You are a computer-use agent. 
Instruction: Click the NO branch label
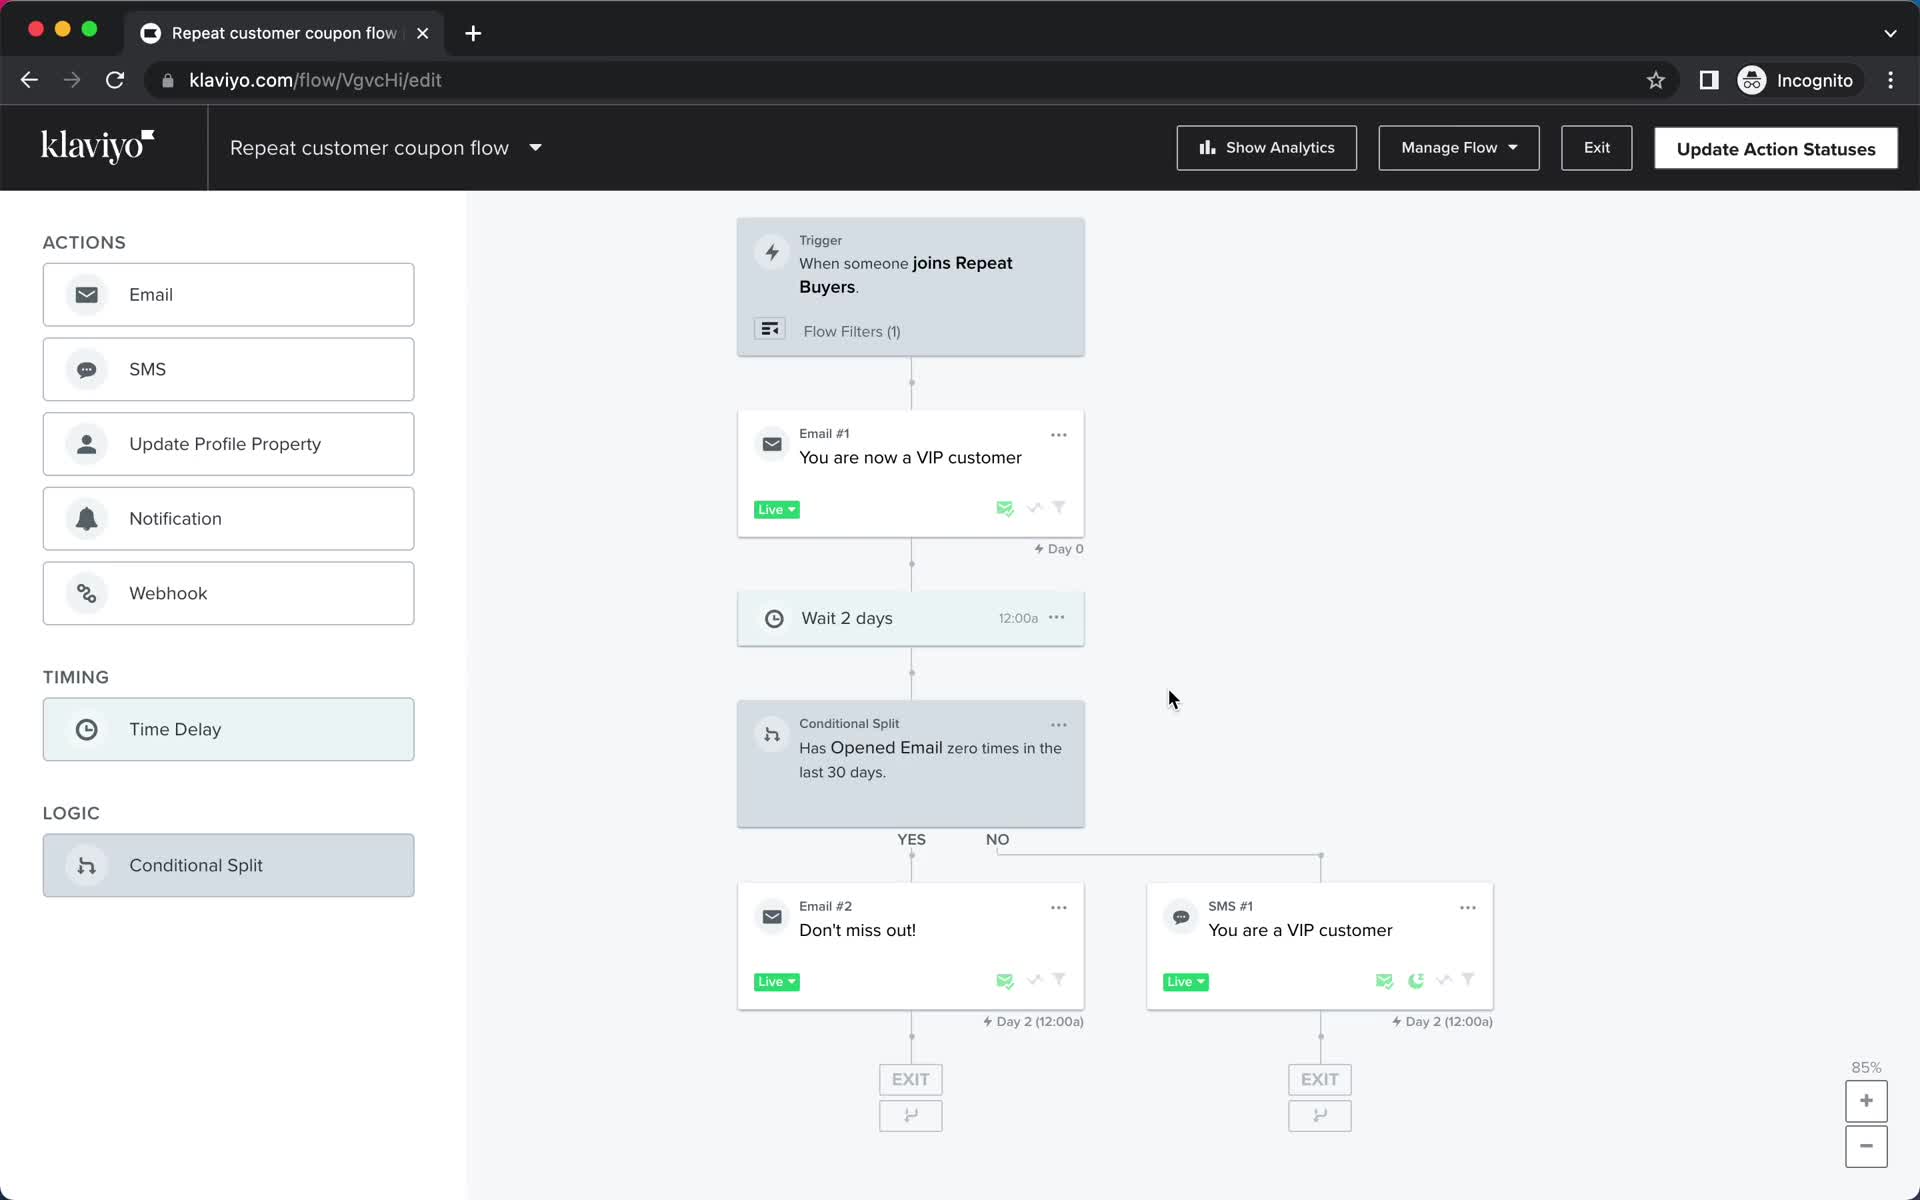997,840
